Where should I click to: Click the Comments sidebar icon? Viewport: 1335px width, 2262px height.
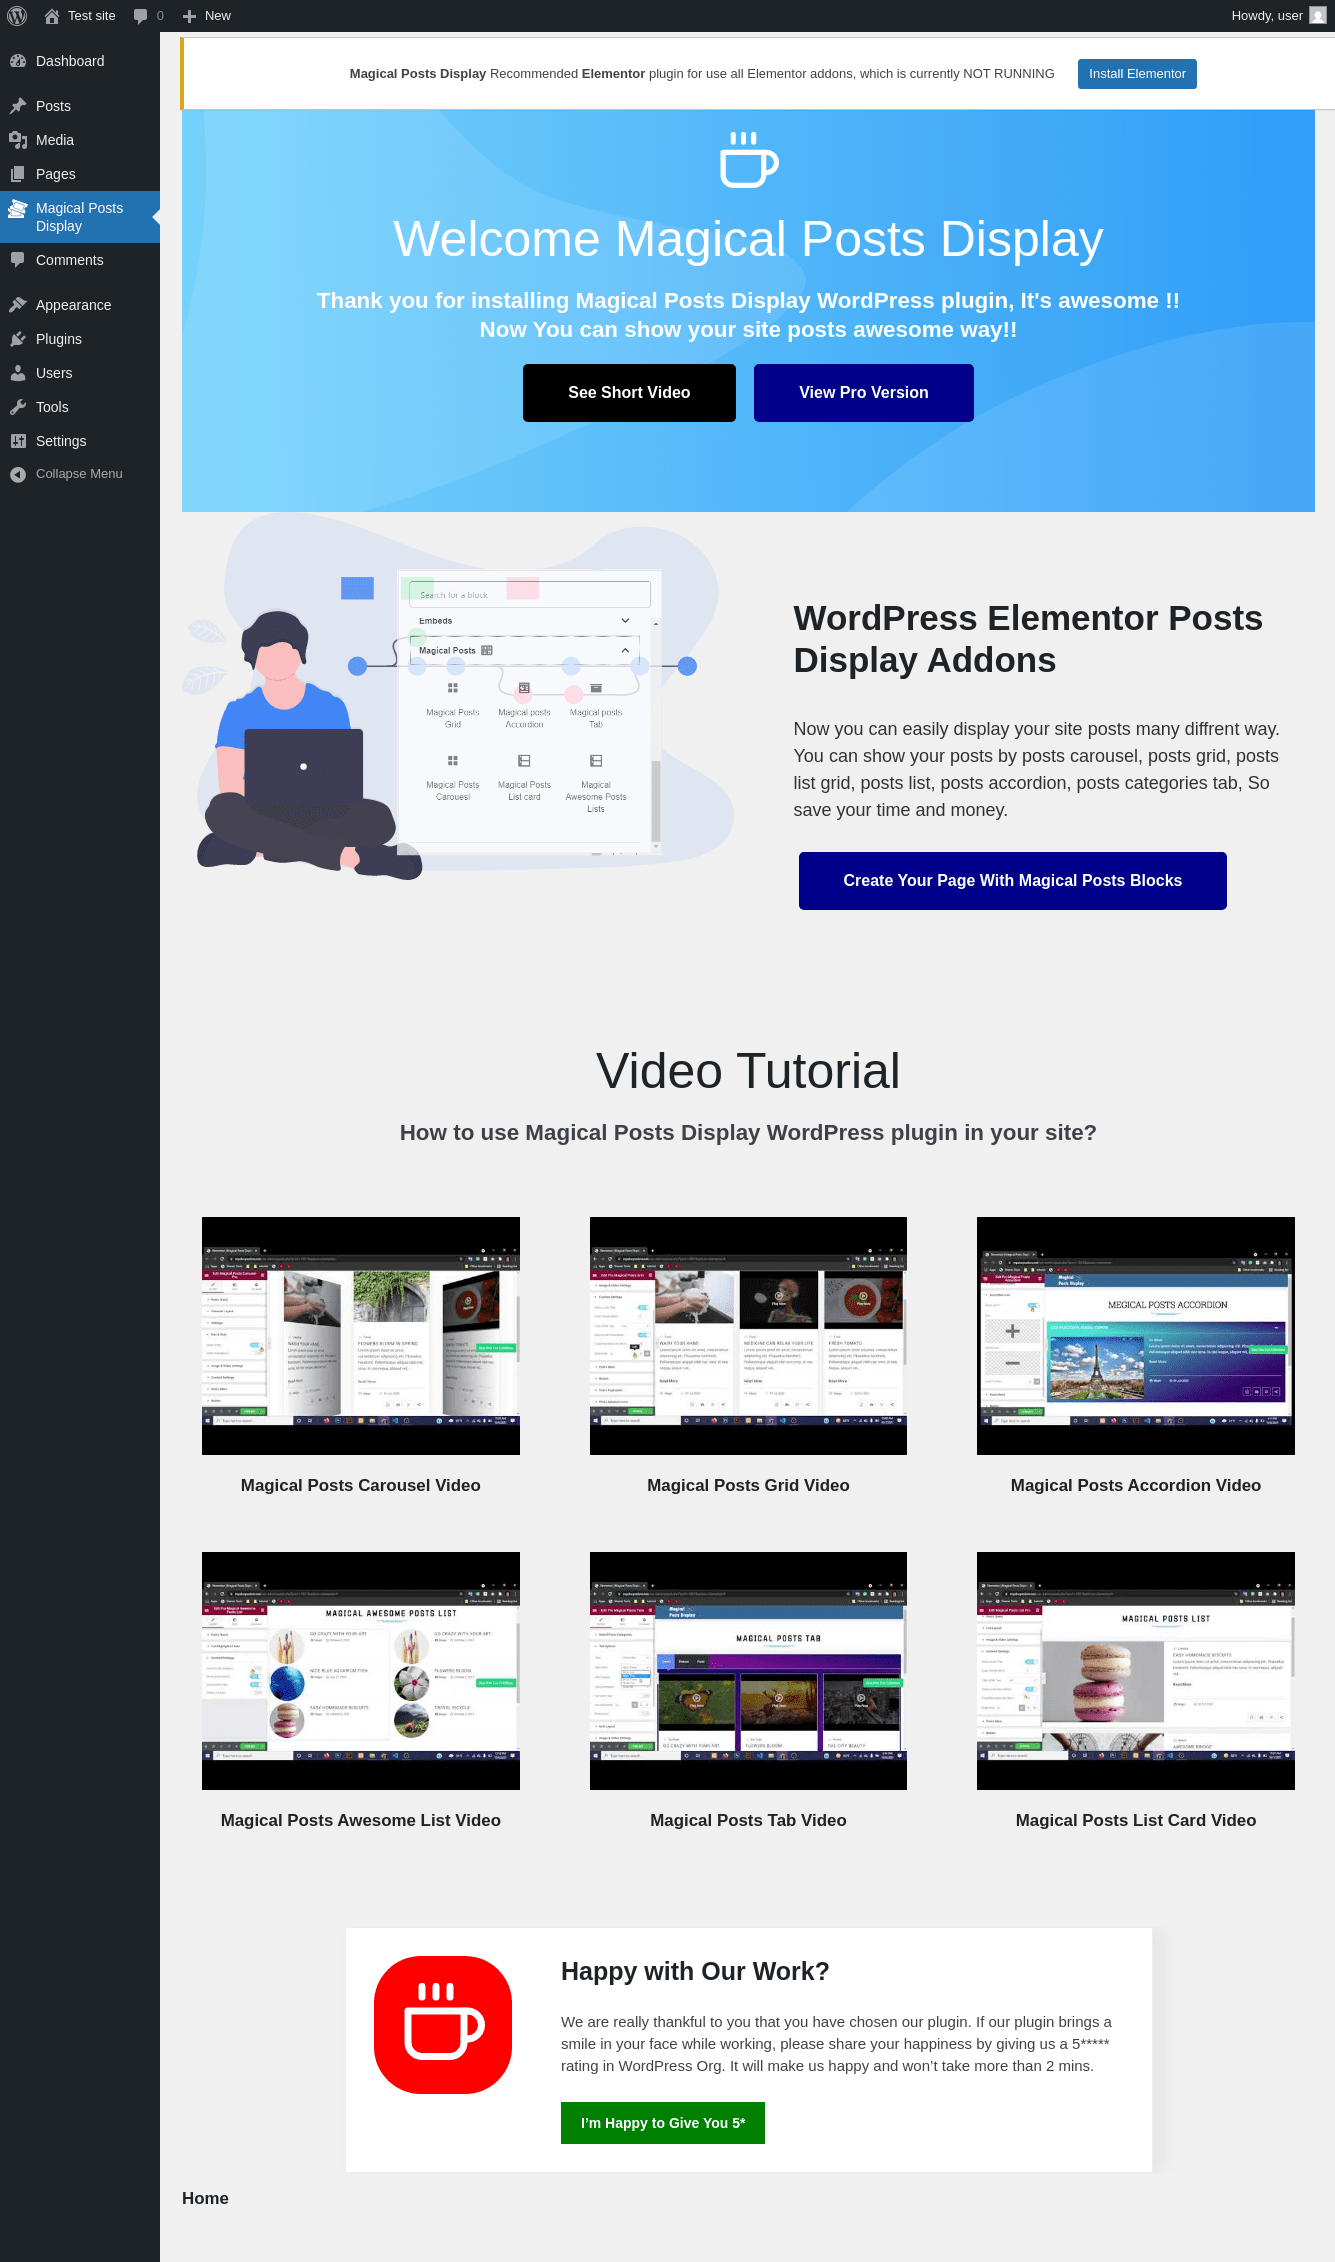tap(18, 260)
